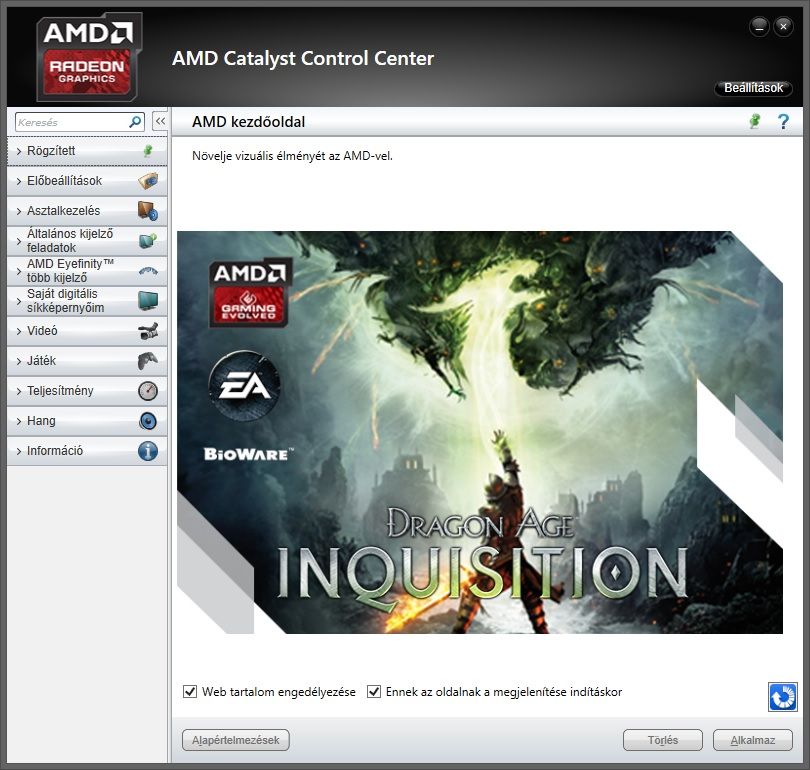Click the blue refresh web content icon

[782, 697]
